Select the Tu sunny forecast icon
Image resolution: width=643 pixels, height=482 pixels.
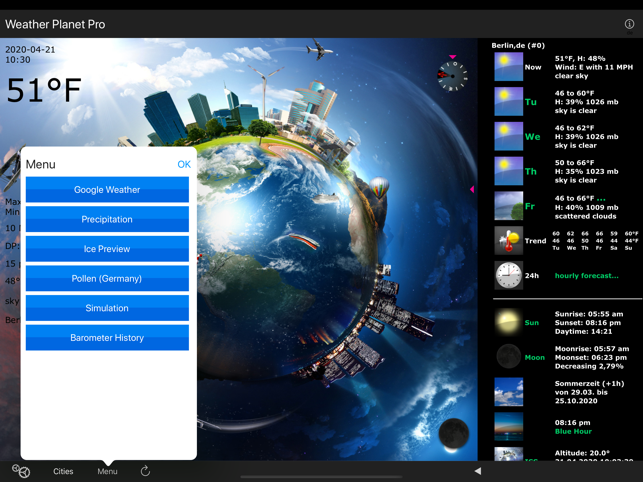pos(508,101)
